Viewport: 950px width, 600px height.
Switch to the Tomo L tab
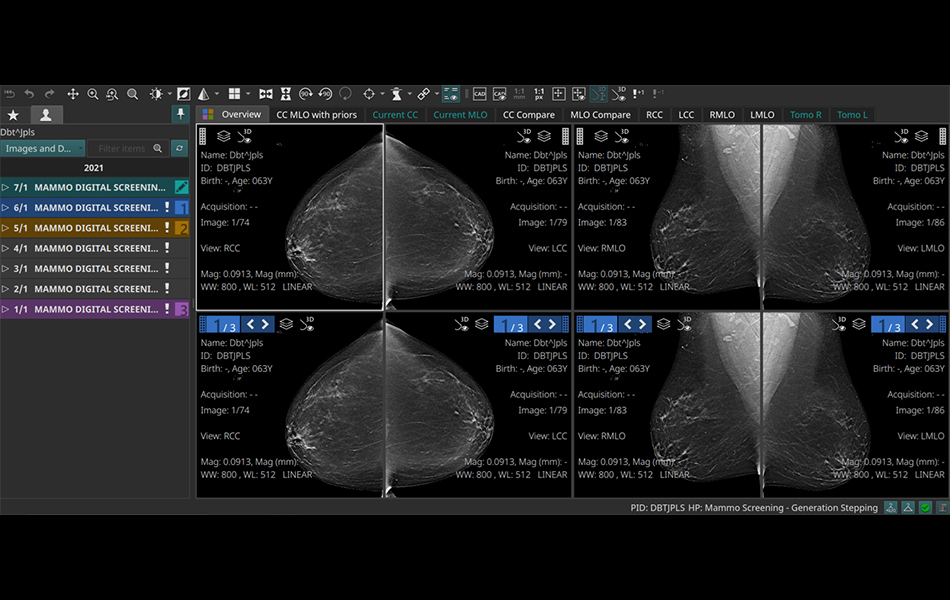852,115
